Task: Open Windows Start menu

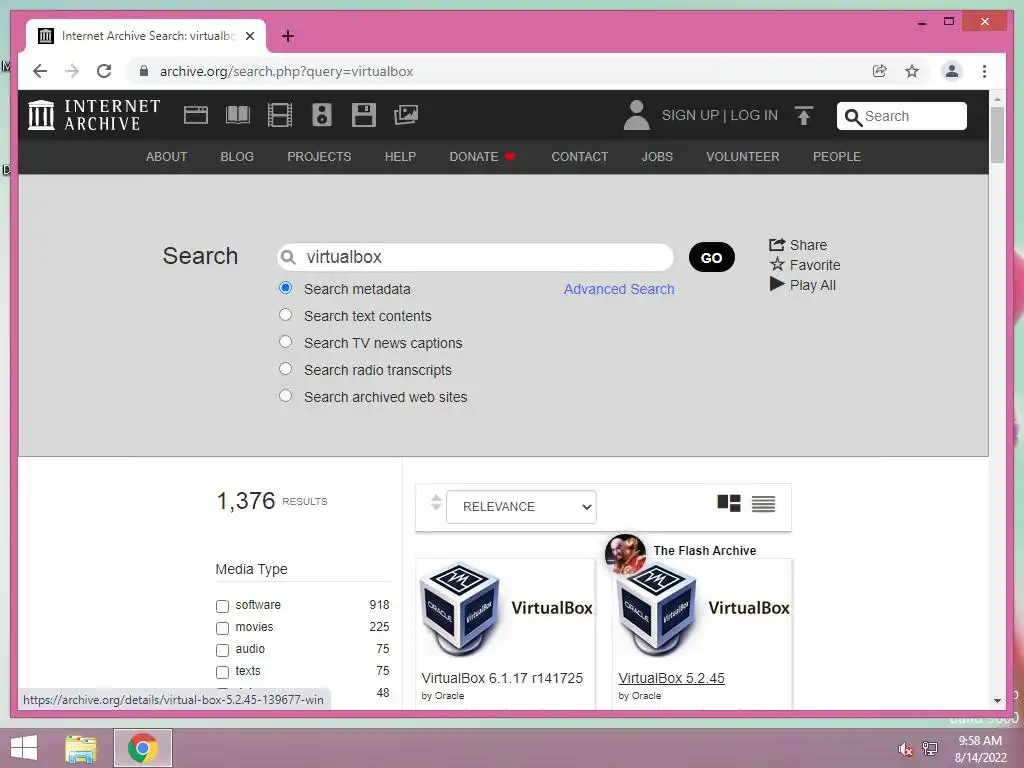Action: click(x=24, y=748)
